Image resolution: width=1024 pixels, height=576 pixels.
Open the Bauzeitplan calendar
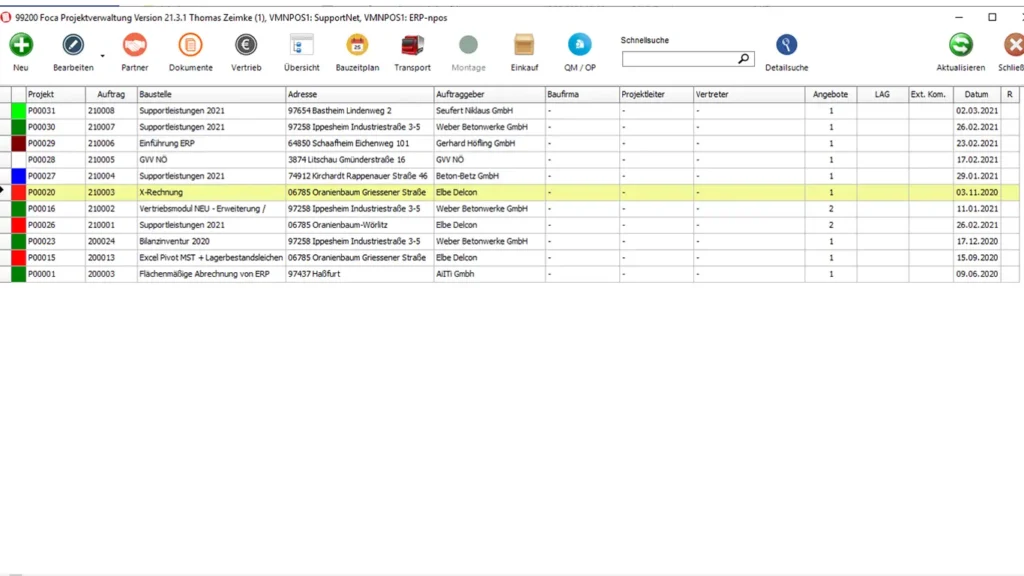357,46
